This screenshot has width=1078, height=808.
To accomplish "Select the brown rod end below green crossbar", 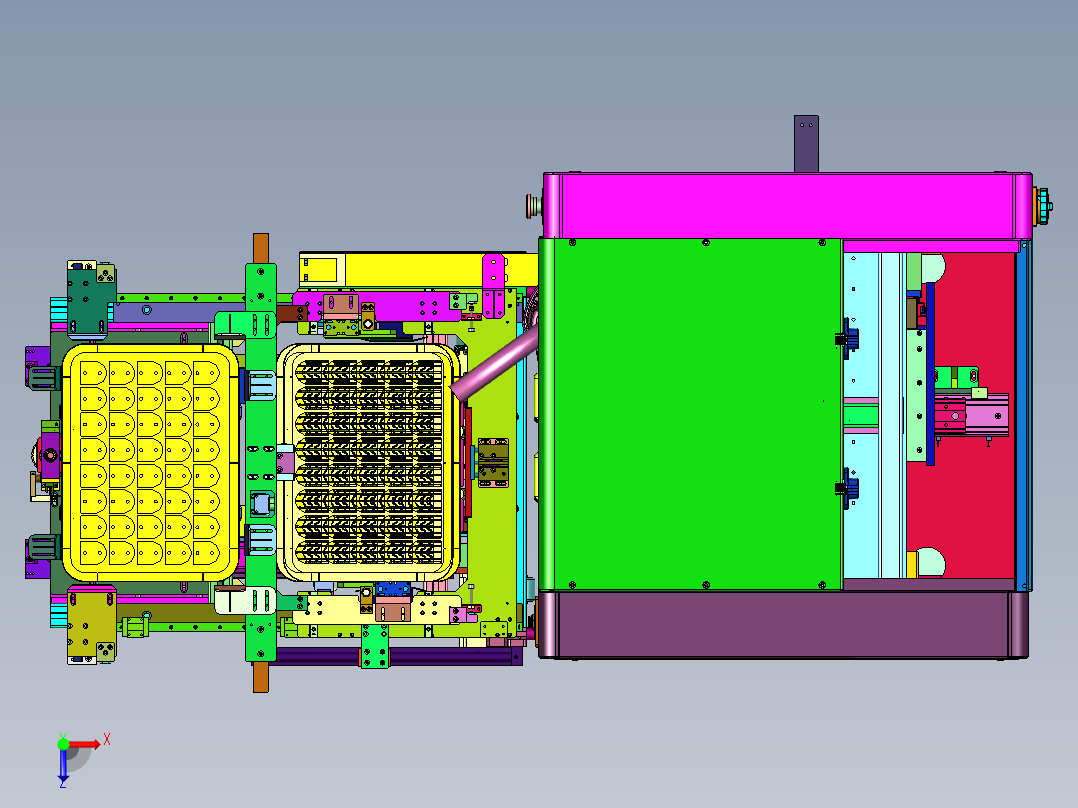I will (261, 677).
